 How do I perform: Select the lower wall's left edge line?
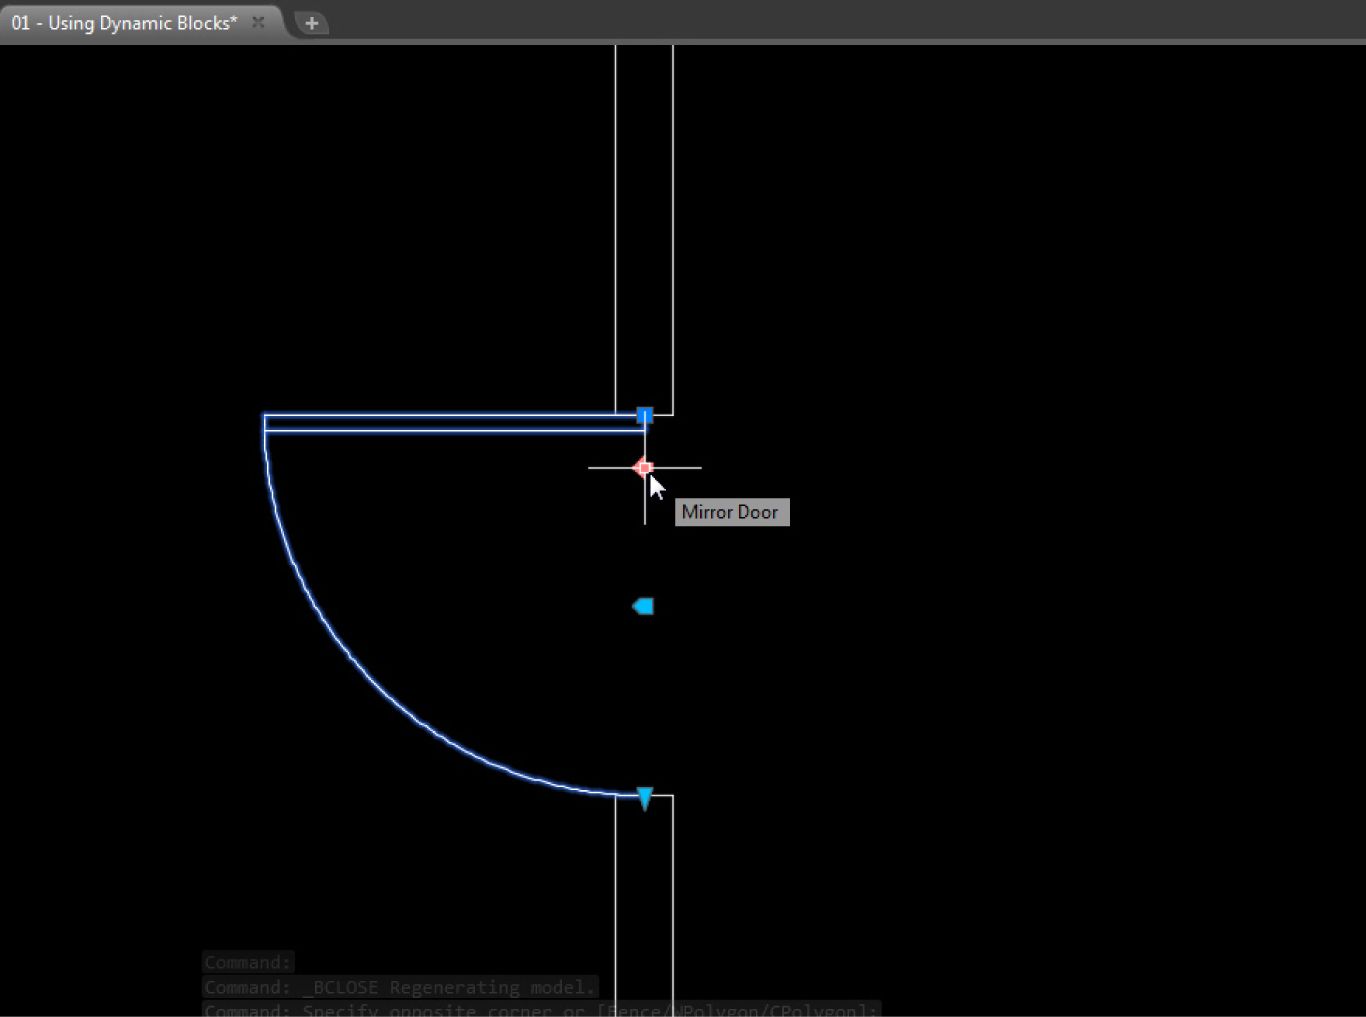615,900
